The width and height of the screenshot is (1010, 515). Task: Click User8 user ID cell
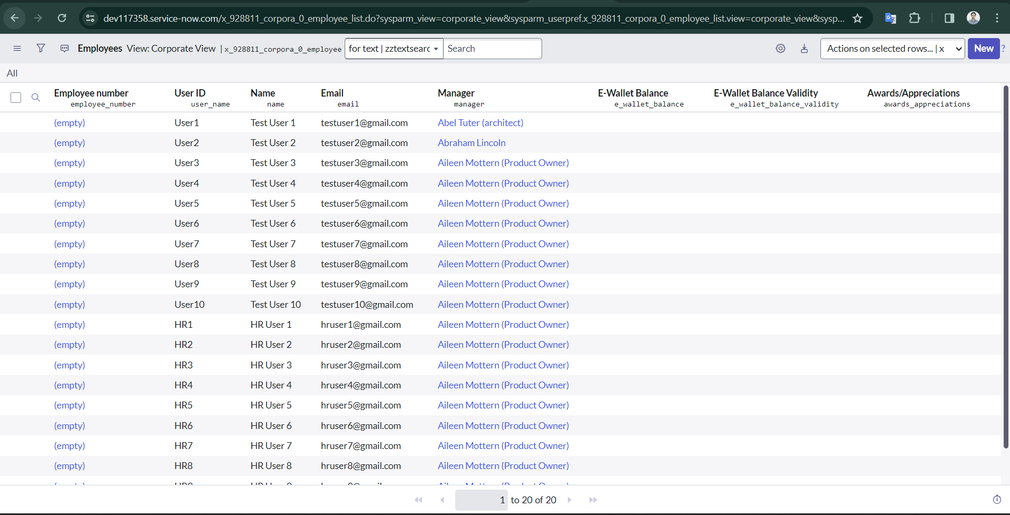[x=187, y=264]
